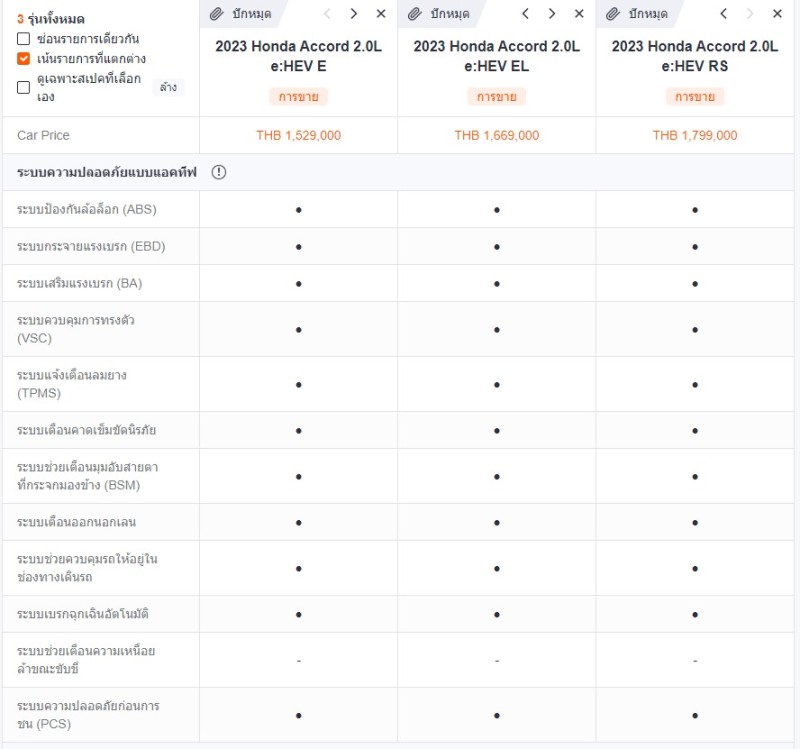Select the ระบบแจ้งเตือนลมยาง (TPMS) row label
The width and height of the screenshot is (800, 749).
pos(72,384)
